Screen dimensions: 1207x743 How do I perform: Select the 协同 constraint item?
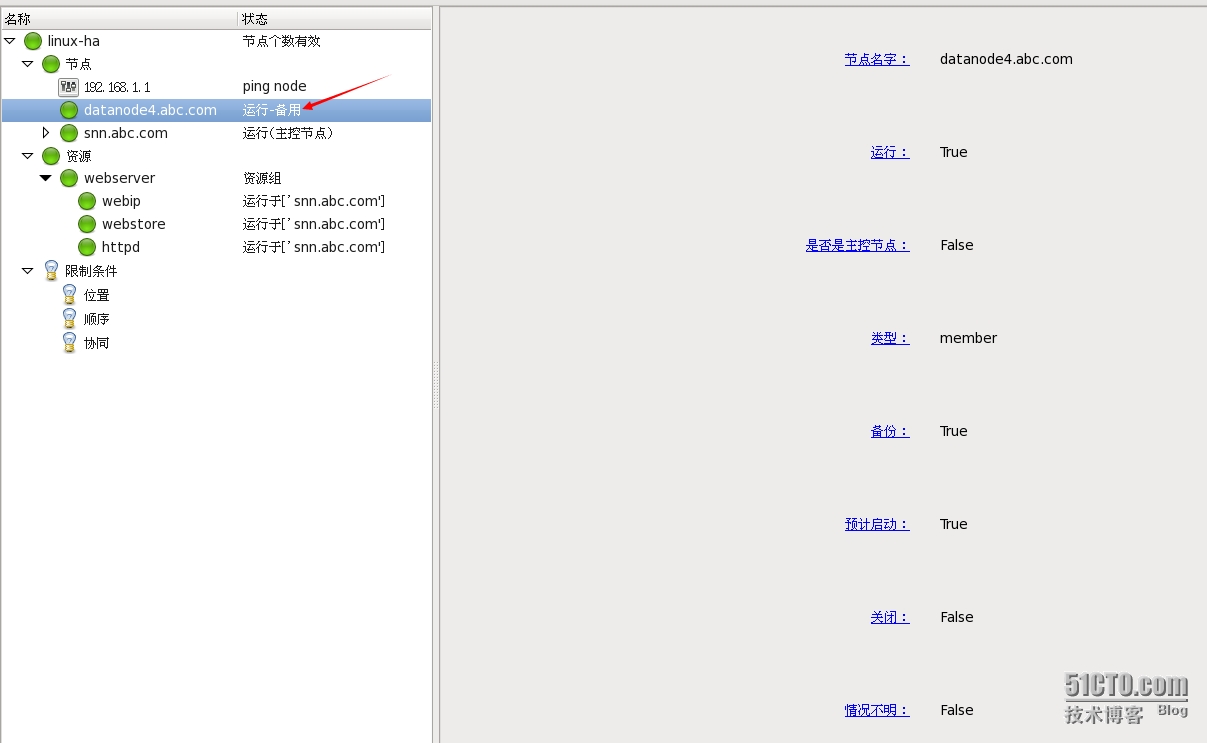click(97, 343)
